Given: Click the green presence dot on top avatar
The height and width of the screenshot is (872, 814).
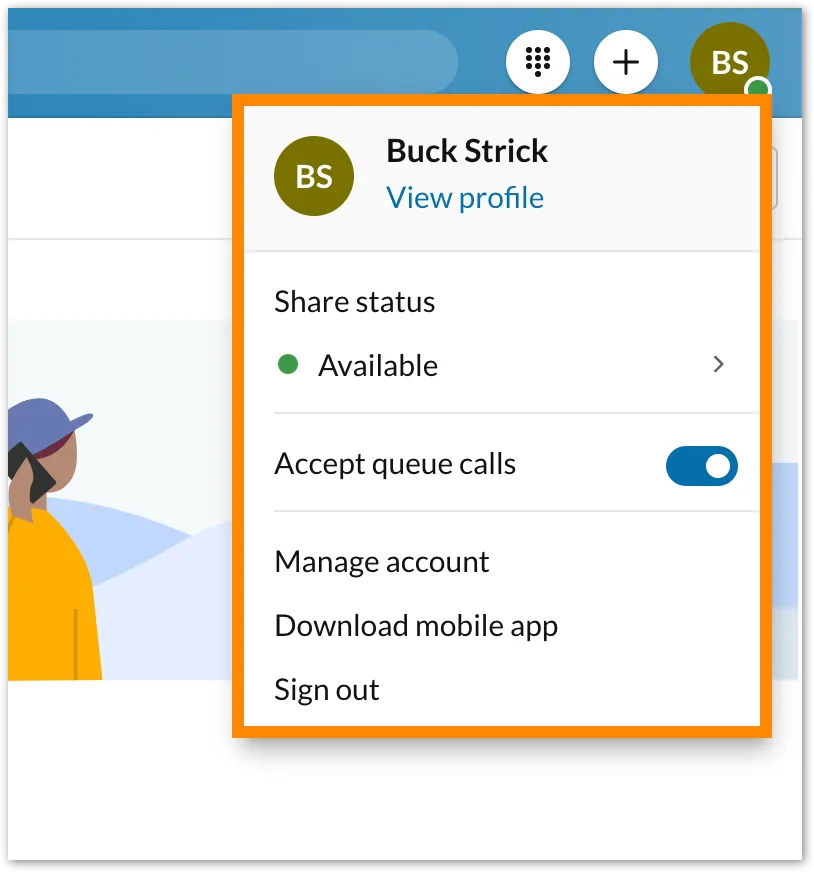Looking at the screenshot, I should [x=759, y=91].
